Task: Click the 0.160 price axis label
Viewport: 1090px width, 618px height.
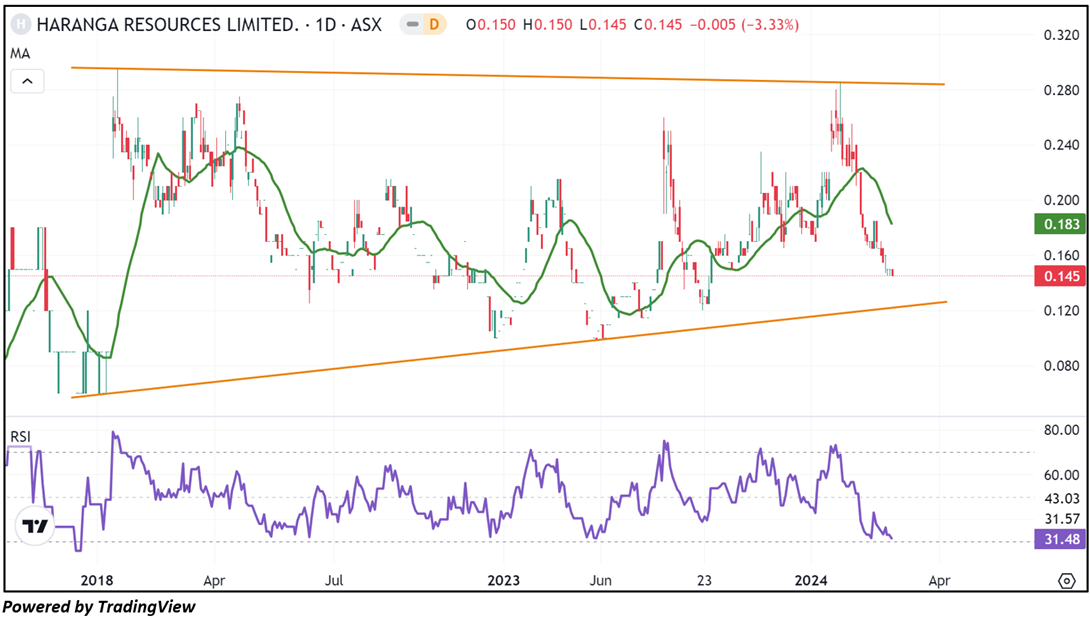Action: [x=1061, y=255]
